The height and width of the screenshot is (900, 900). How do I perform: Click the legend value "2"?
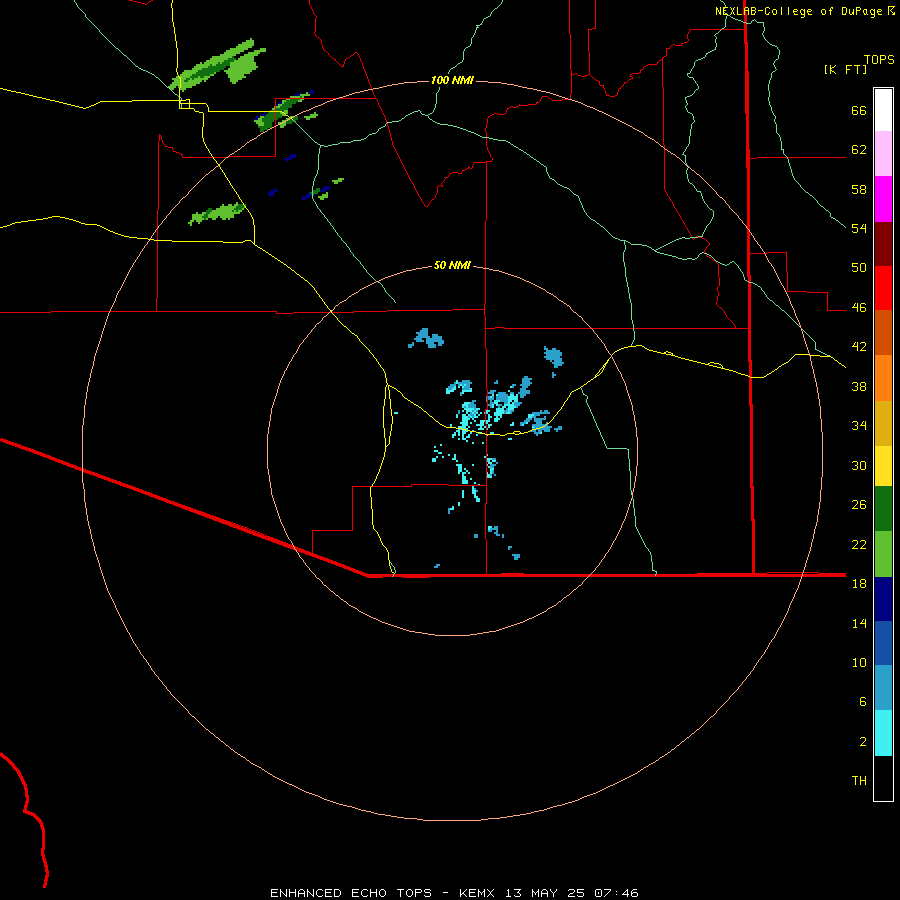click(x=863, y=742)
